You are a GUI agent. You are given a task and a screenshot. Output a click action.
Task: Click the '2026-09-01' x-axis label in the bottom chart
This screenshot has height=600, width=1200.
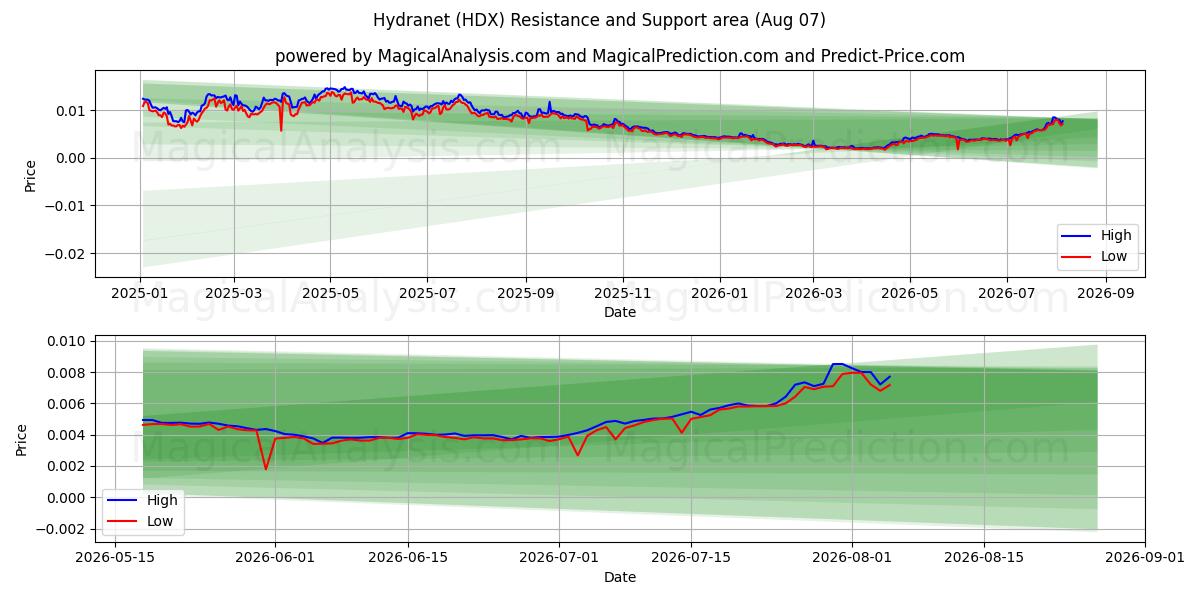click(1144, 559)
